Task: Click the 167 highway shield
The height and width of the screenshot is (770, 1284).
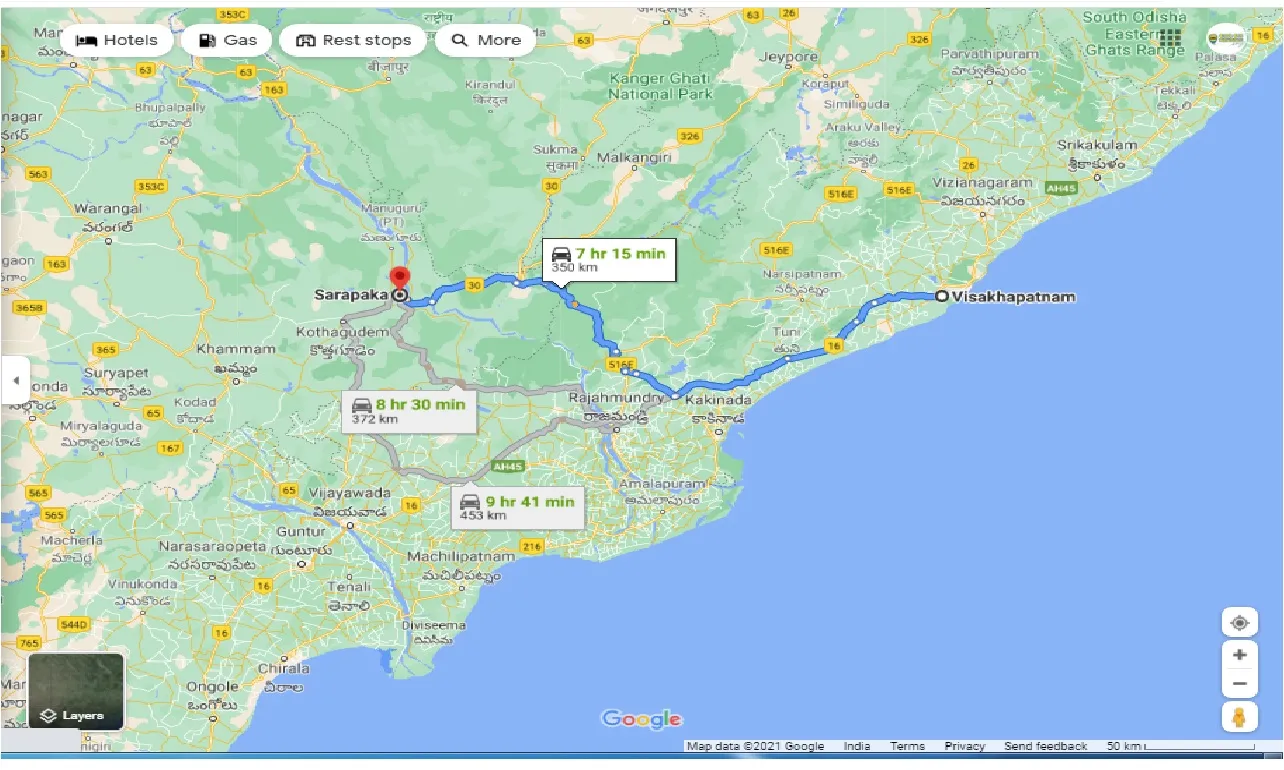Action: coord(170,448)
